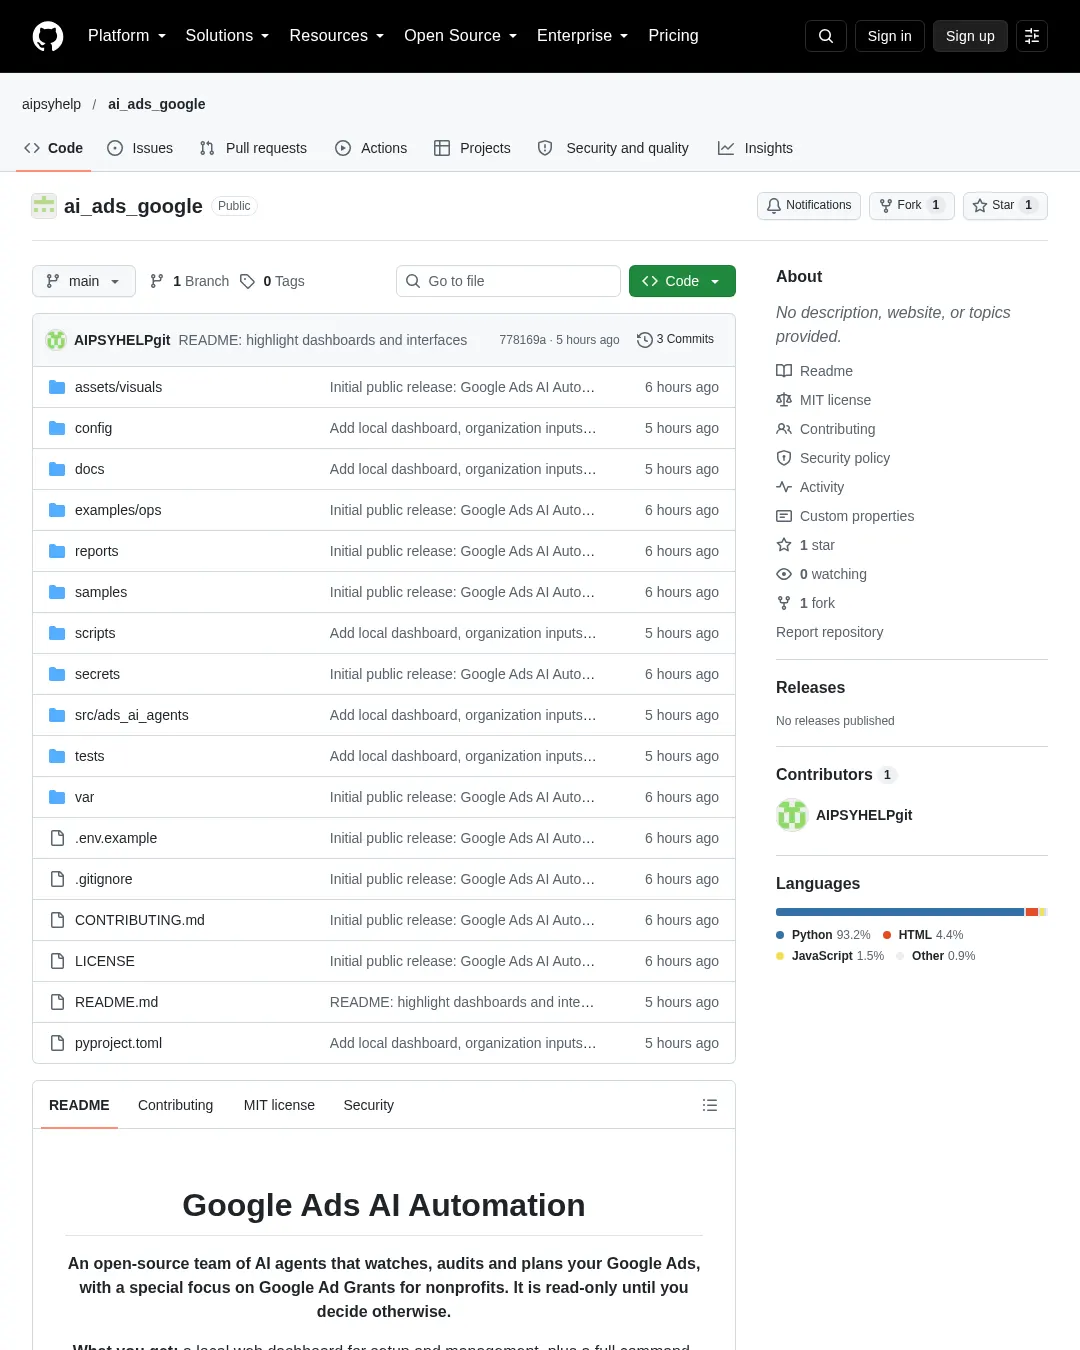Open the README outline list icon
The width and height of the screenshot is (1080, 1350).
coord(710,1105)
